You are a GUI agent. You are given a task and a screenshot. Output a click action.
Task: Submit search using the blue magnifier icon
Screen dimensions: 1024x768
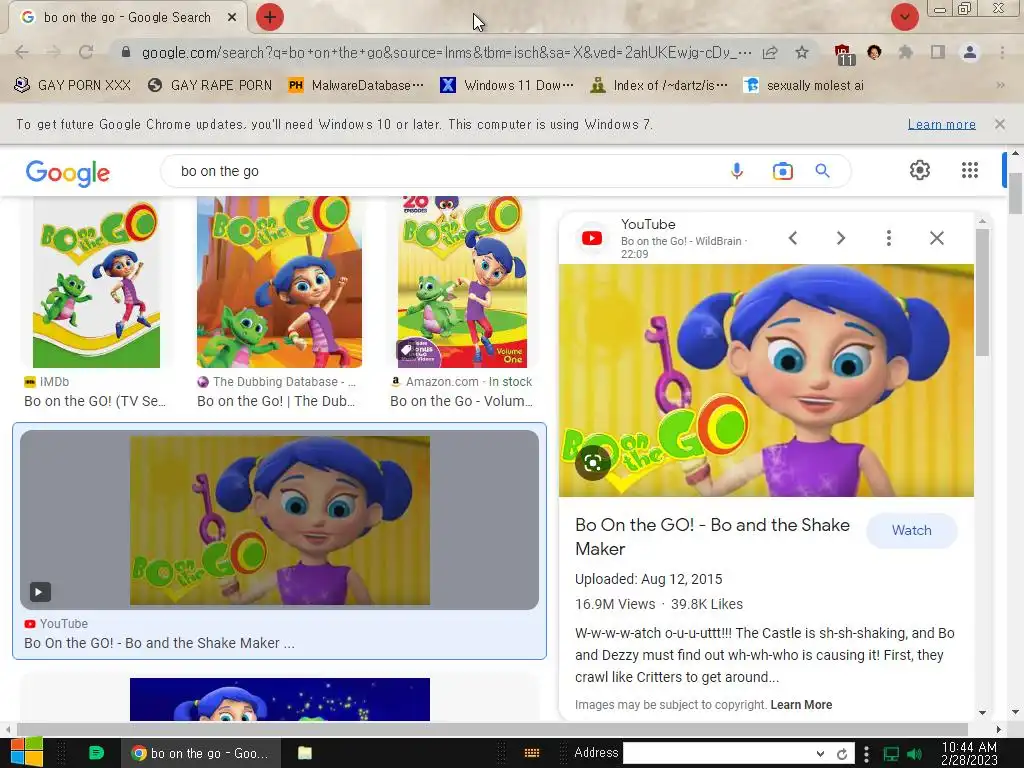(822, 171)
